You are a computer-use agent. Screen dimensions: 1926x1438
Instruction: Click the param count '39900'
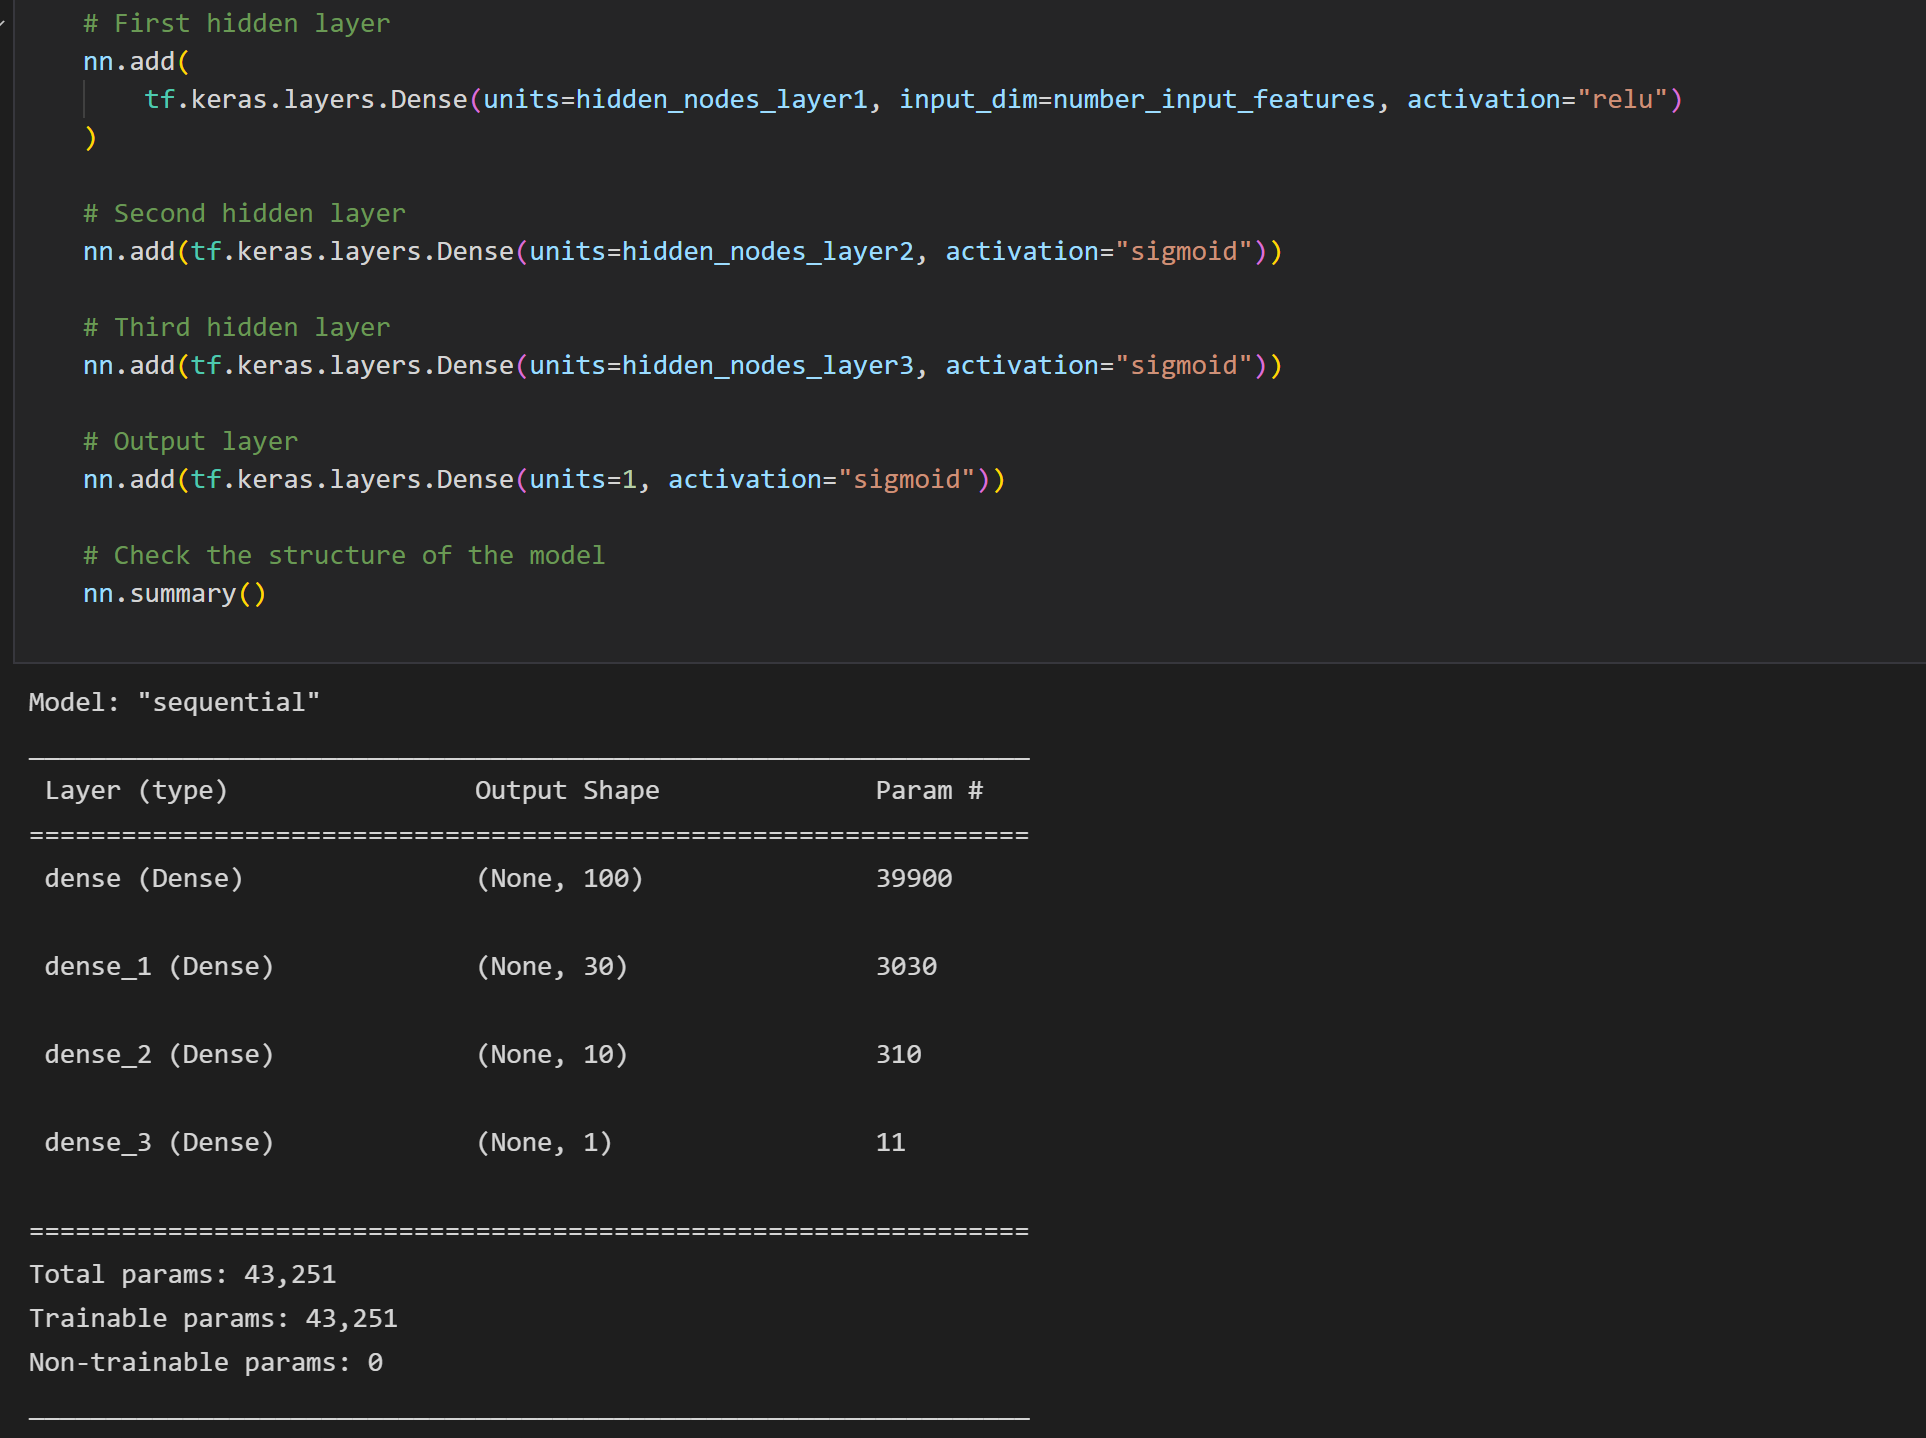click(x=914, y=878)
